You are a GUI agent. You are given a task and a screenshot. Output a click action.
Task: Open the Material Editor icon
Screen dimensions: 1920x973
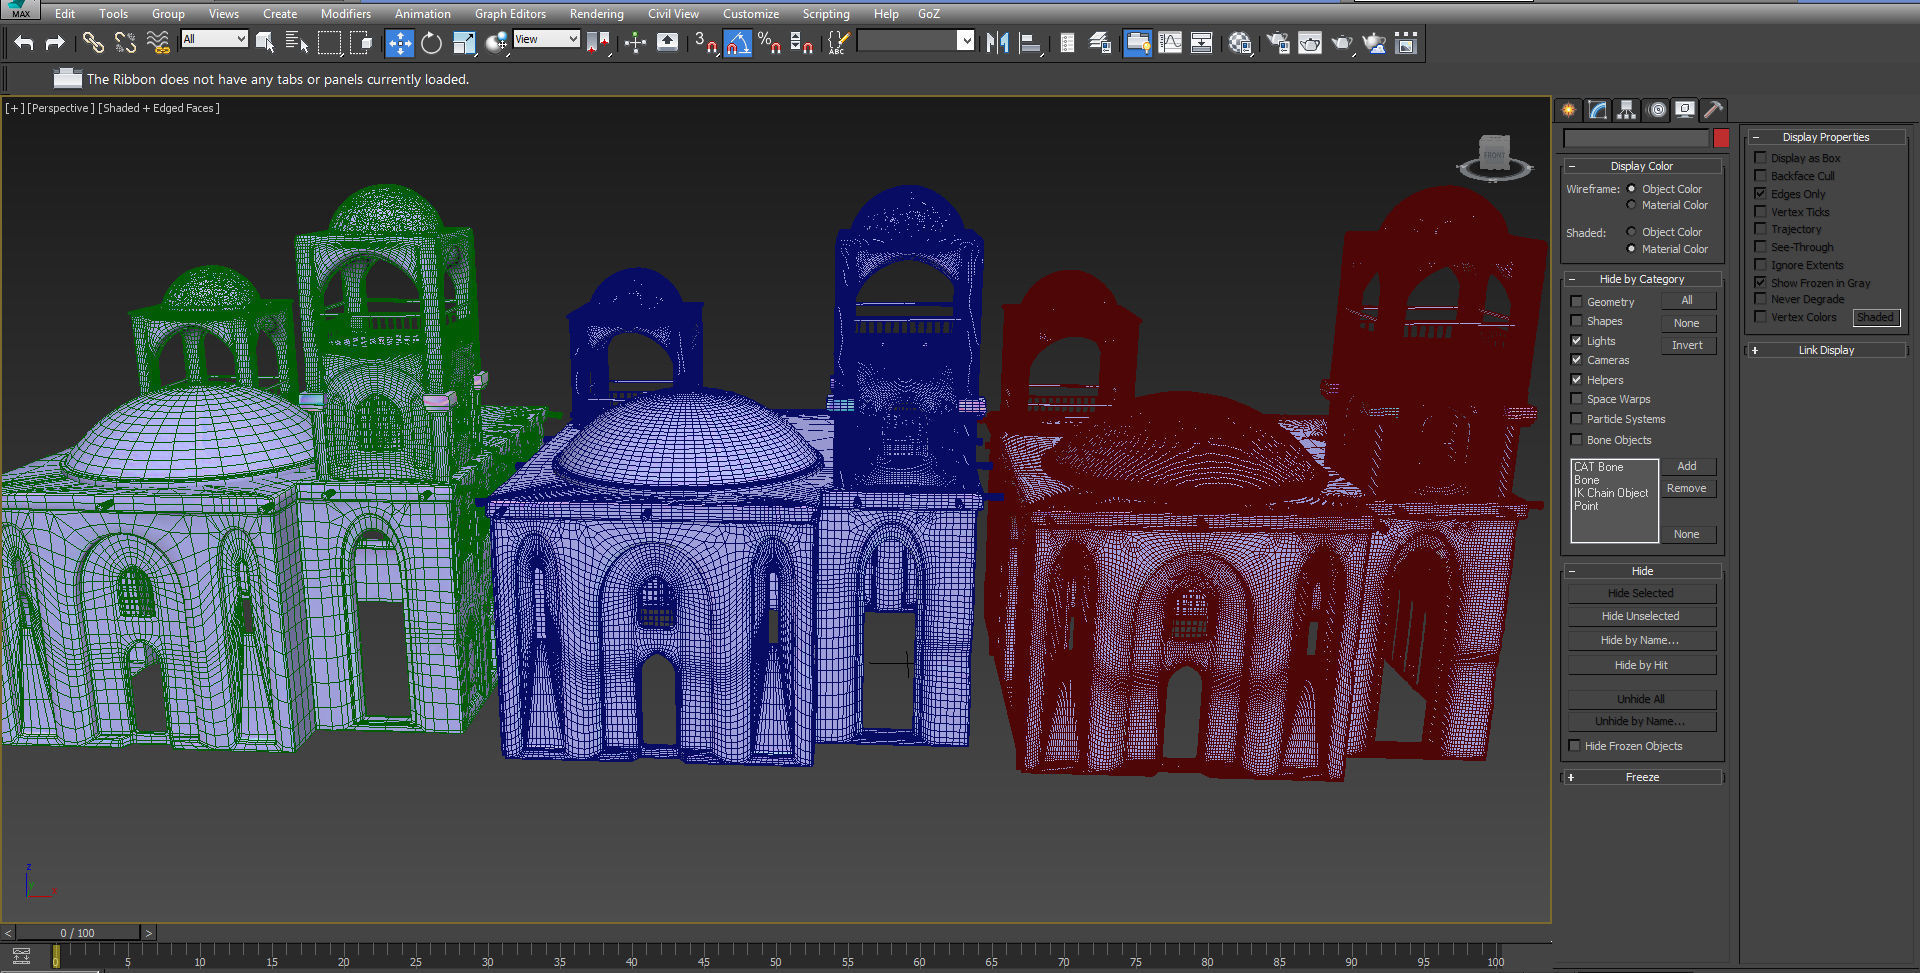[x=1240, y=42]
